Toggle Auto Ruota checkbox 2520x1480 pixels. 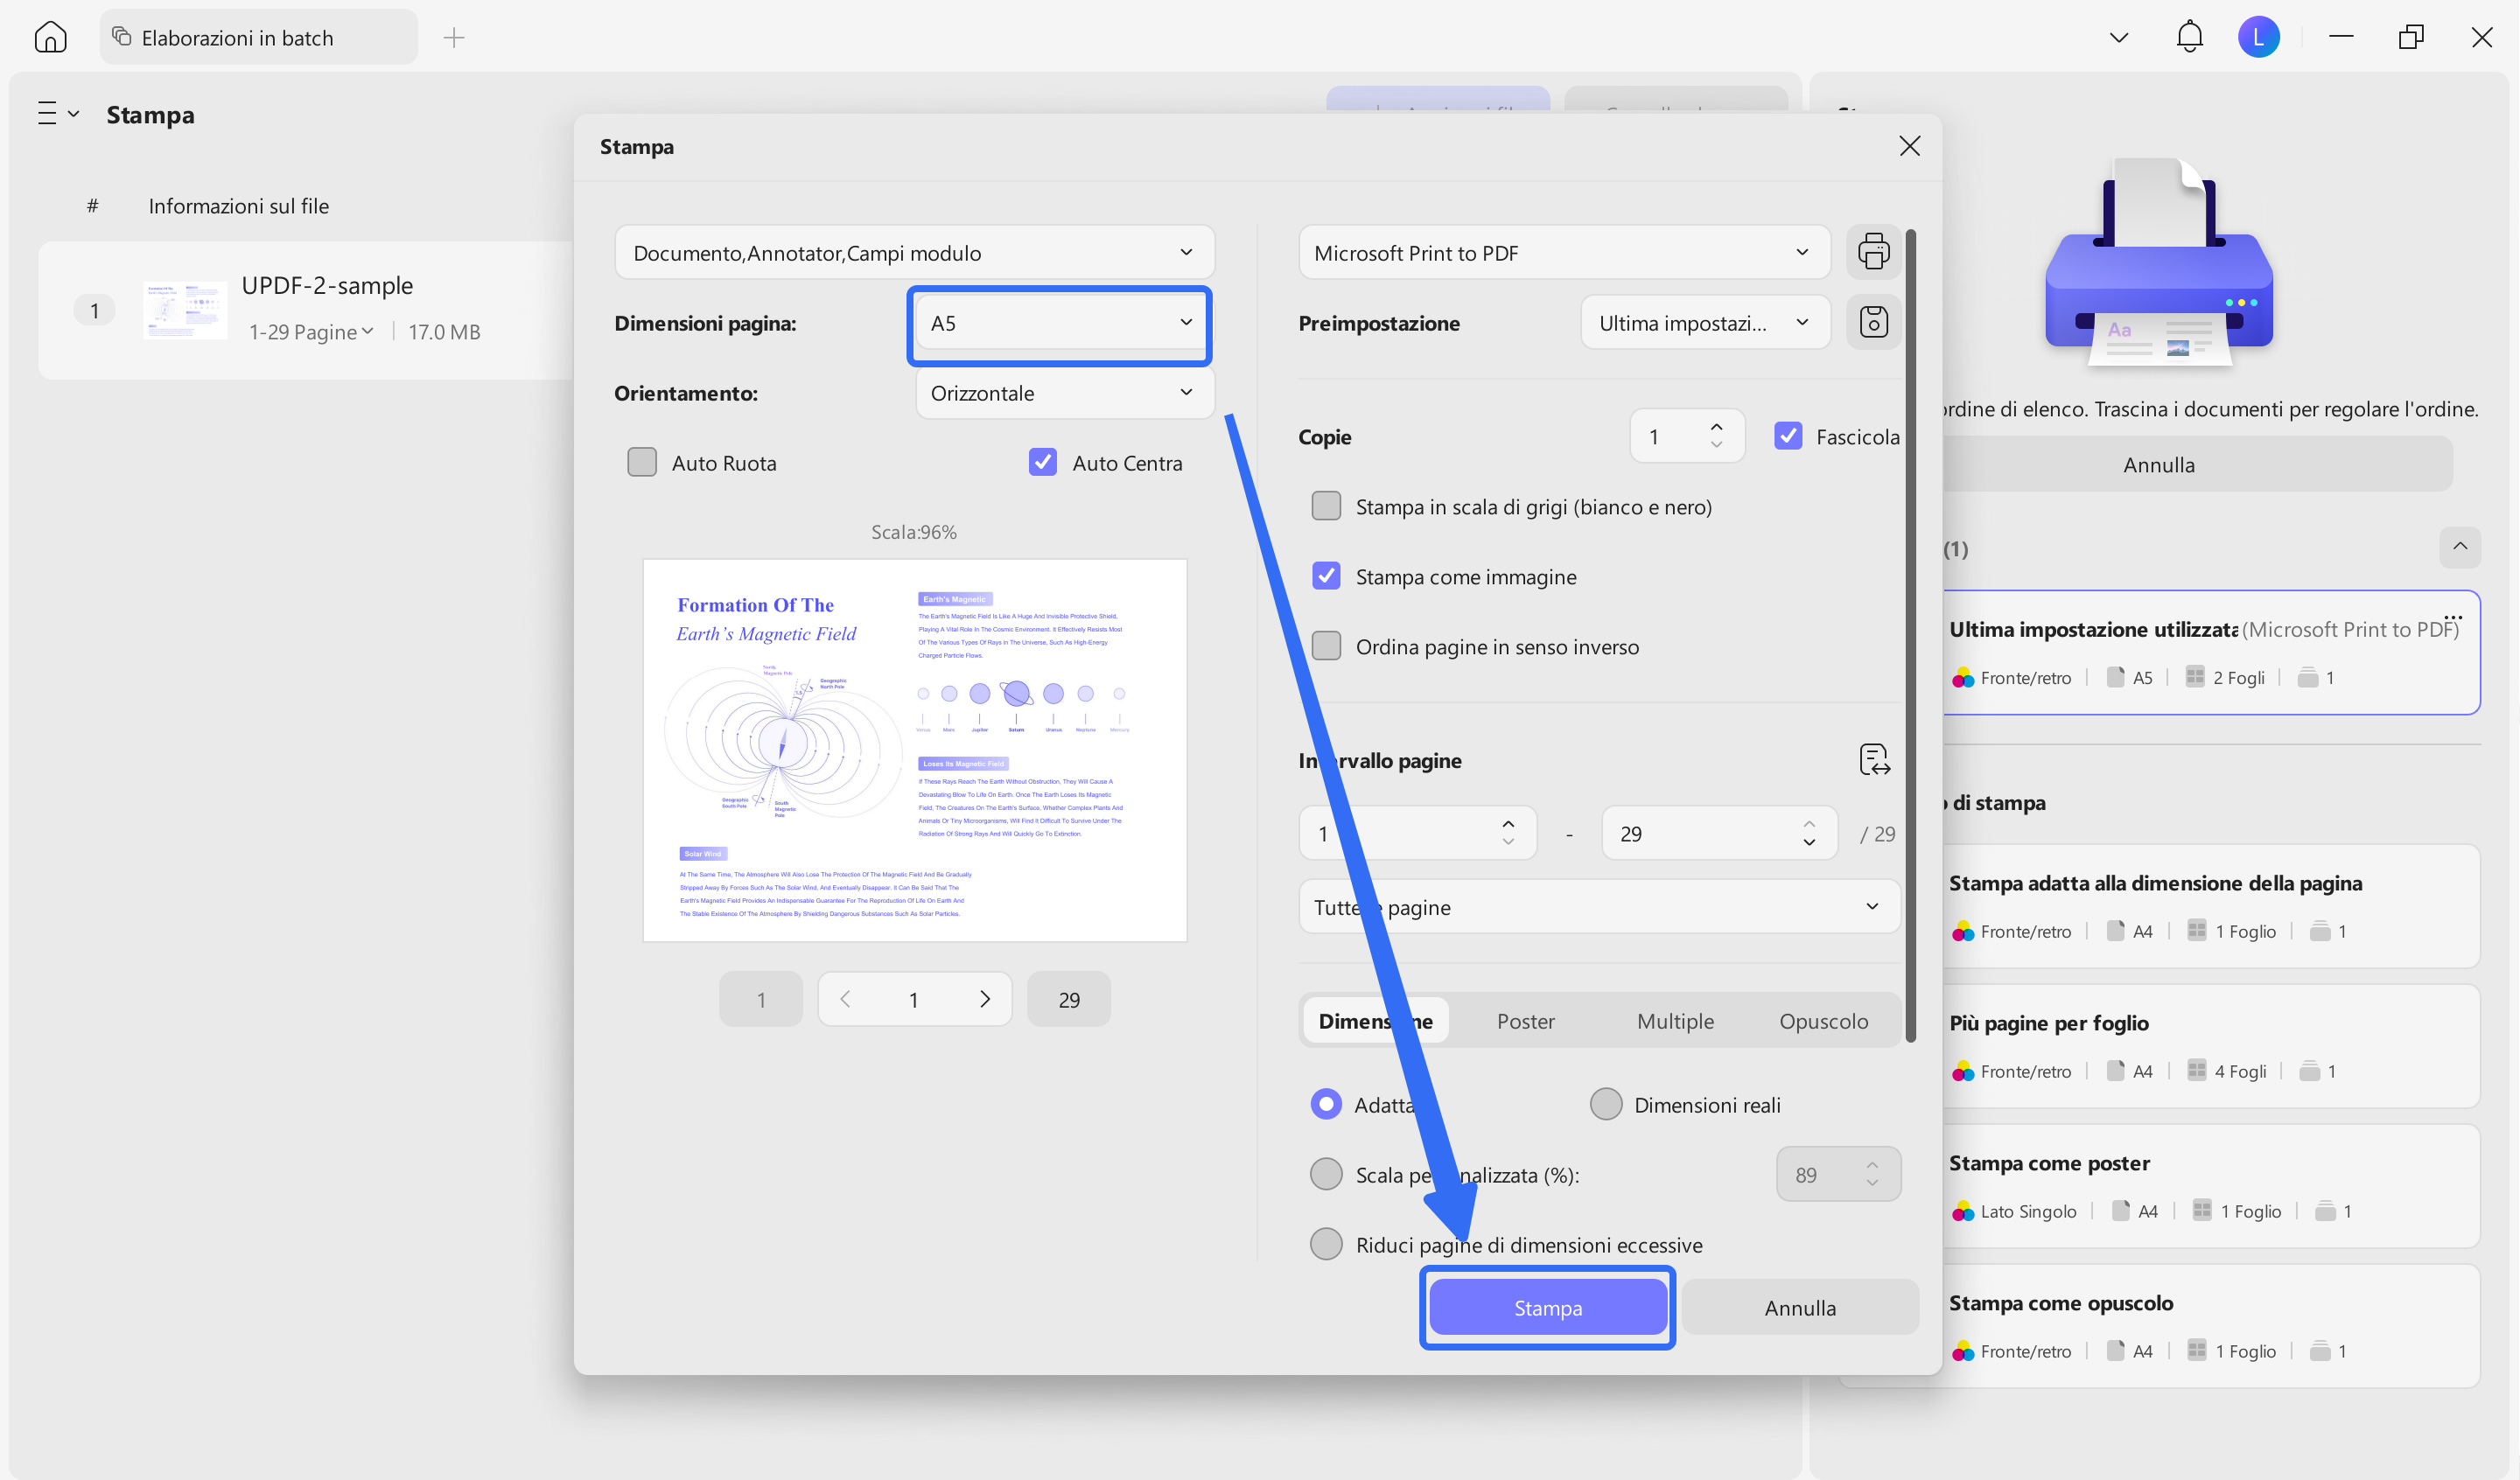(x=642, y=462)
